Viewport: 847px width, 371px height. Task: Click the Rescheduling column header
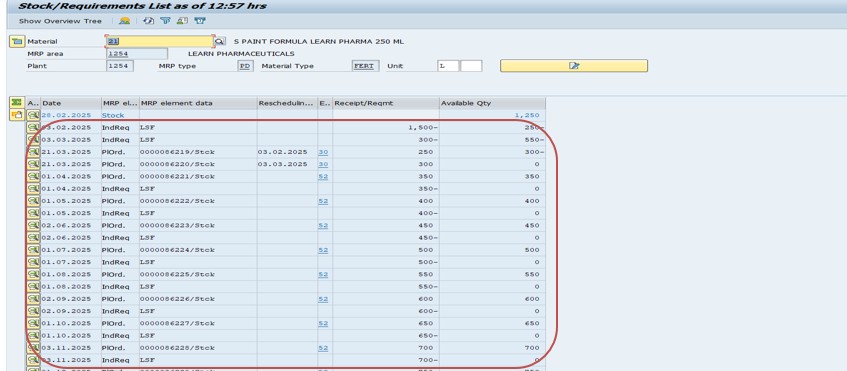287,103
